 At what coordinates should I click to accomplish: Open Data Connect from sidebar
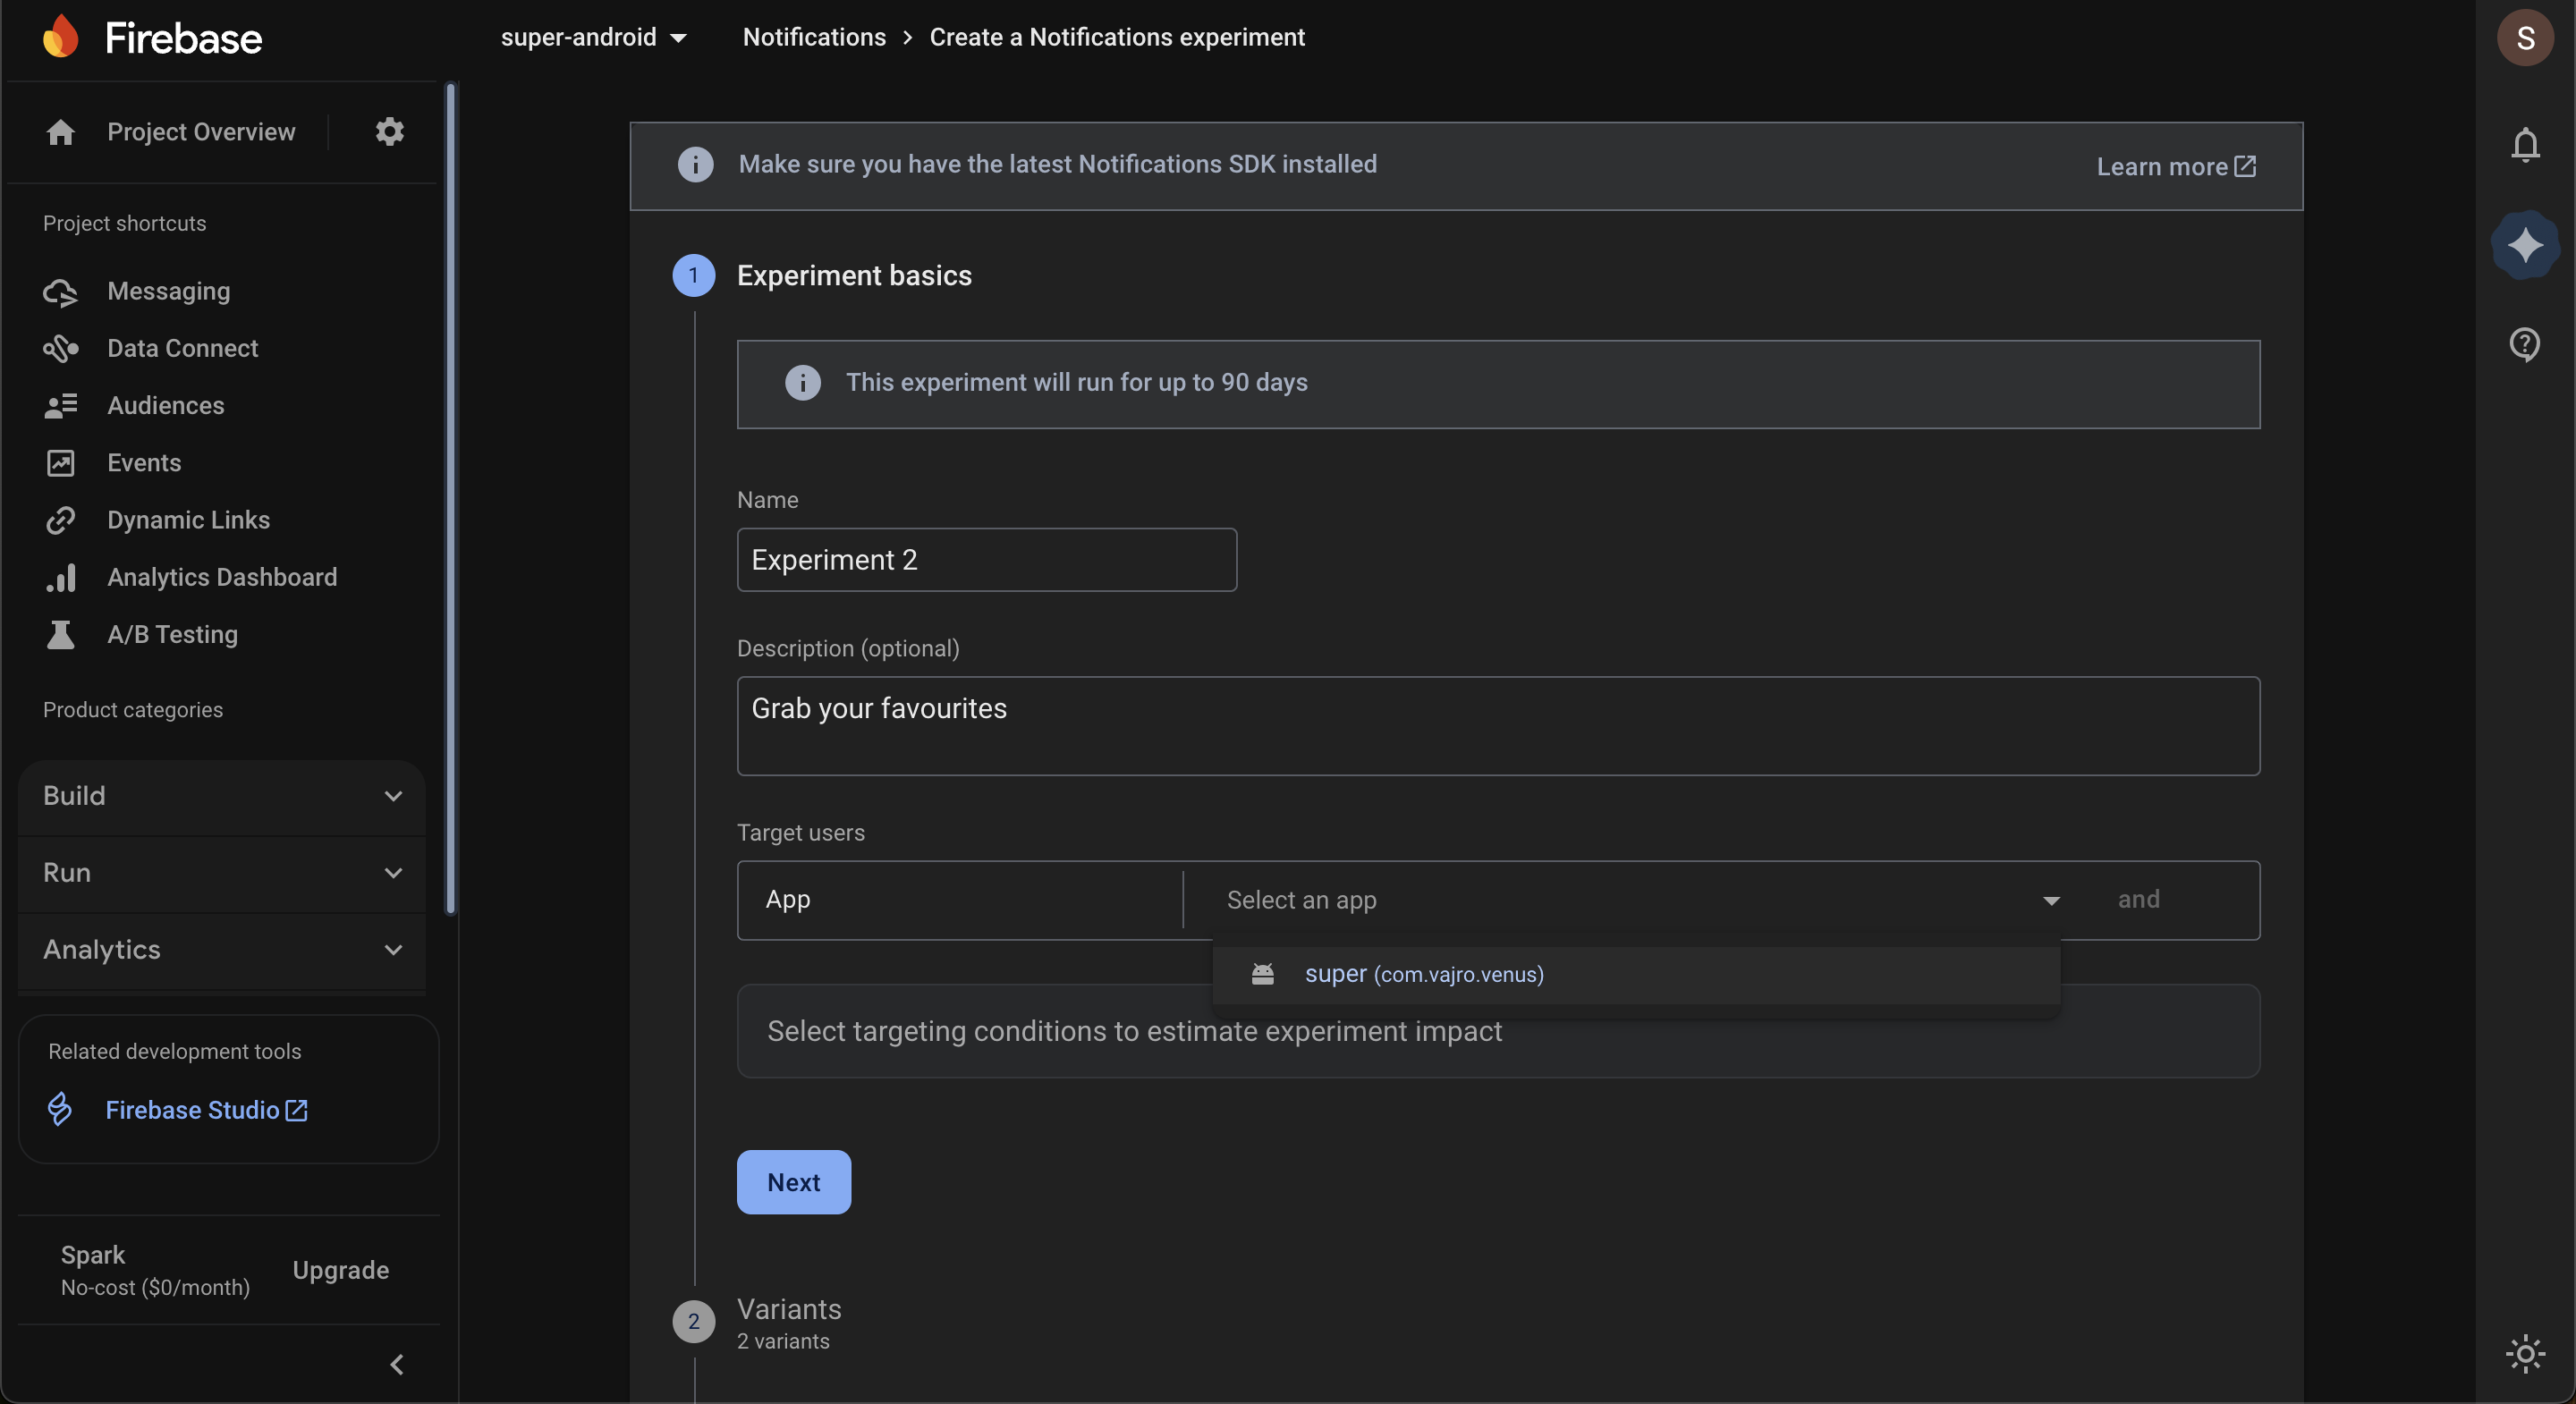pyautogui.click(x=182, y=348)
